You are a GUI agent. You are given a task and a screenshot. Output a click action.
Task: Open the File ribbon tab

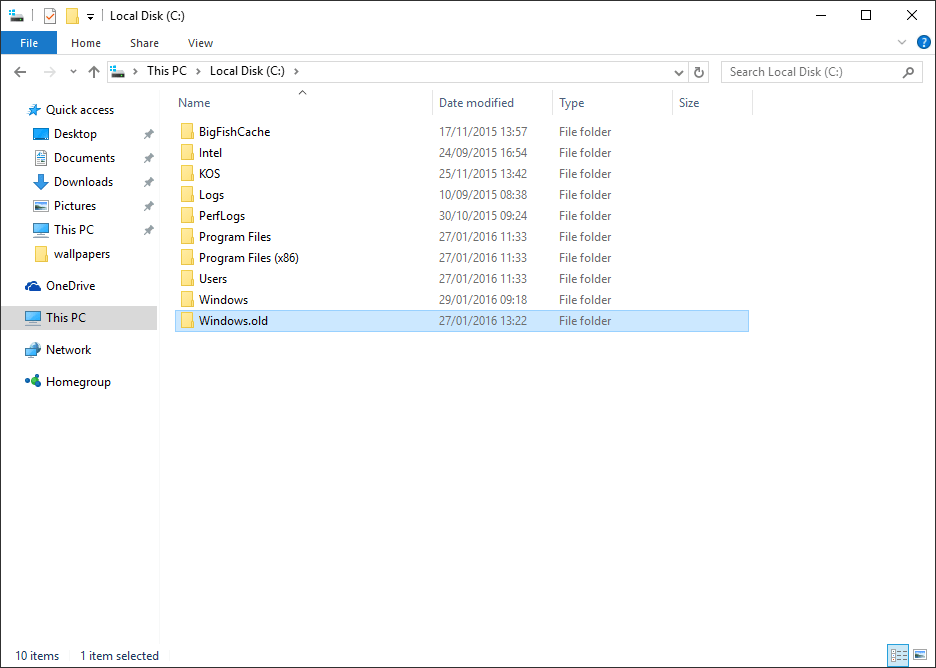click(29, 43)
